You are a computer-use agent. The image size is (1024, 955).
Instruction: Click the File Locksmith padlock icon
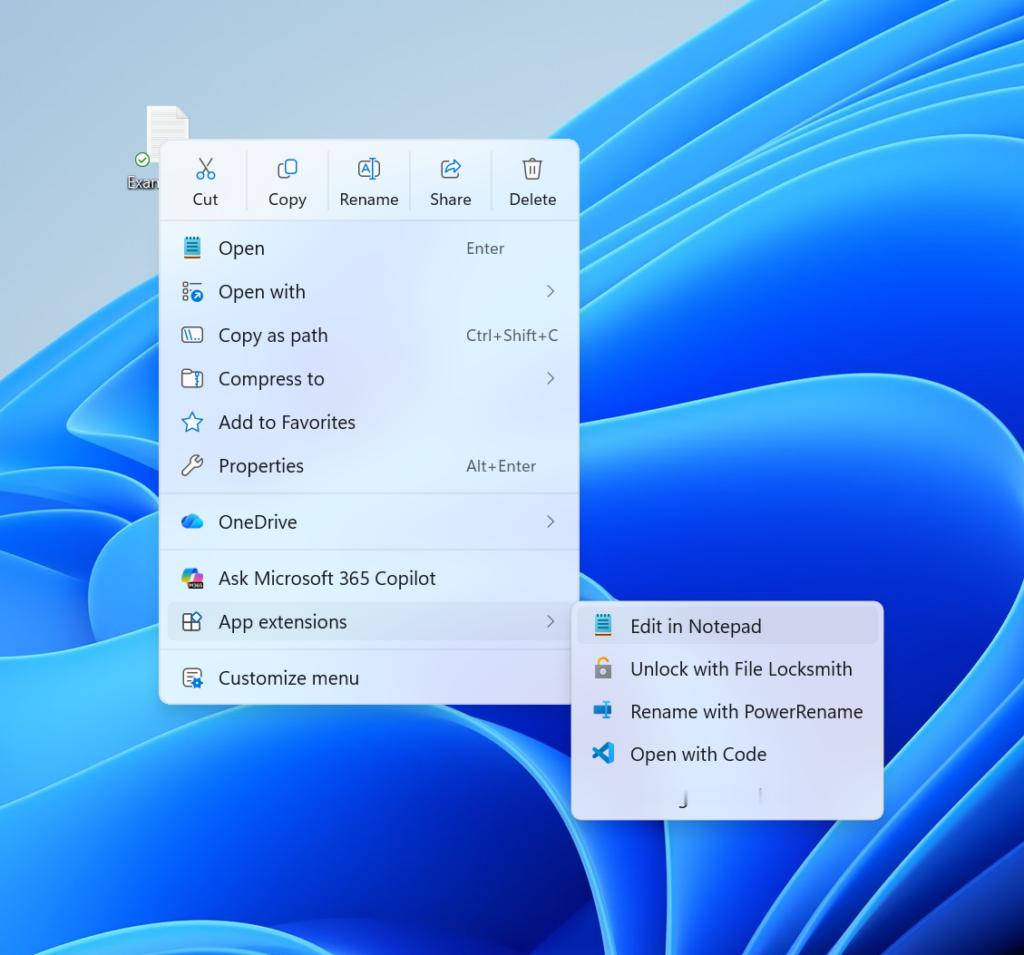point(603,668)
